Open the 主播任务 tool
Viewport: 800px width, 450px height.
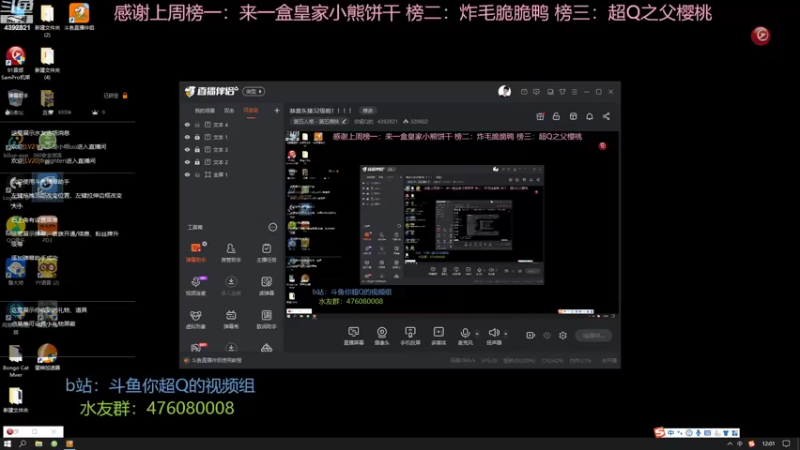coord(266,252)
